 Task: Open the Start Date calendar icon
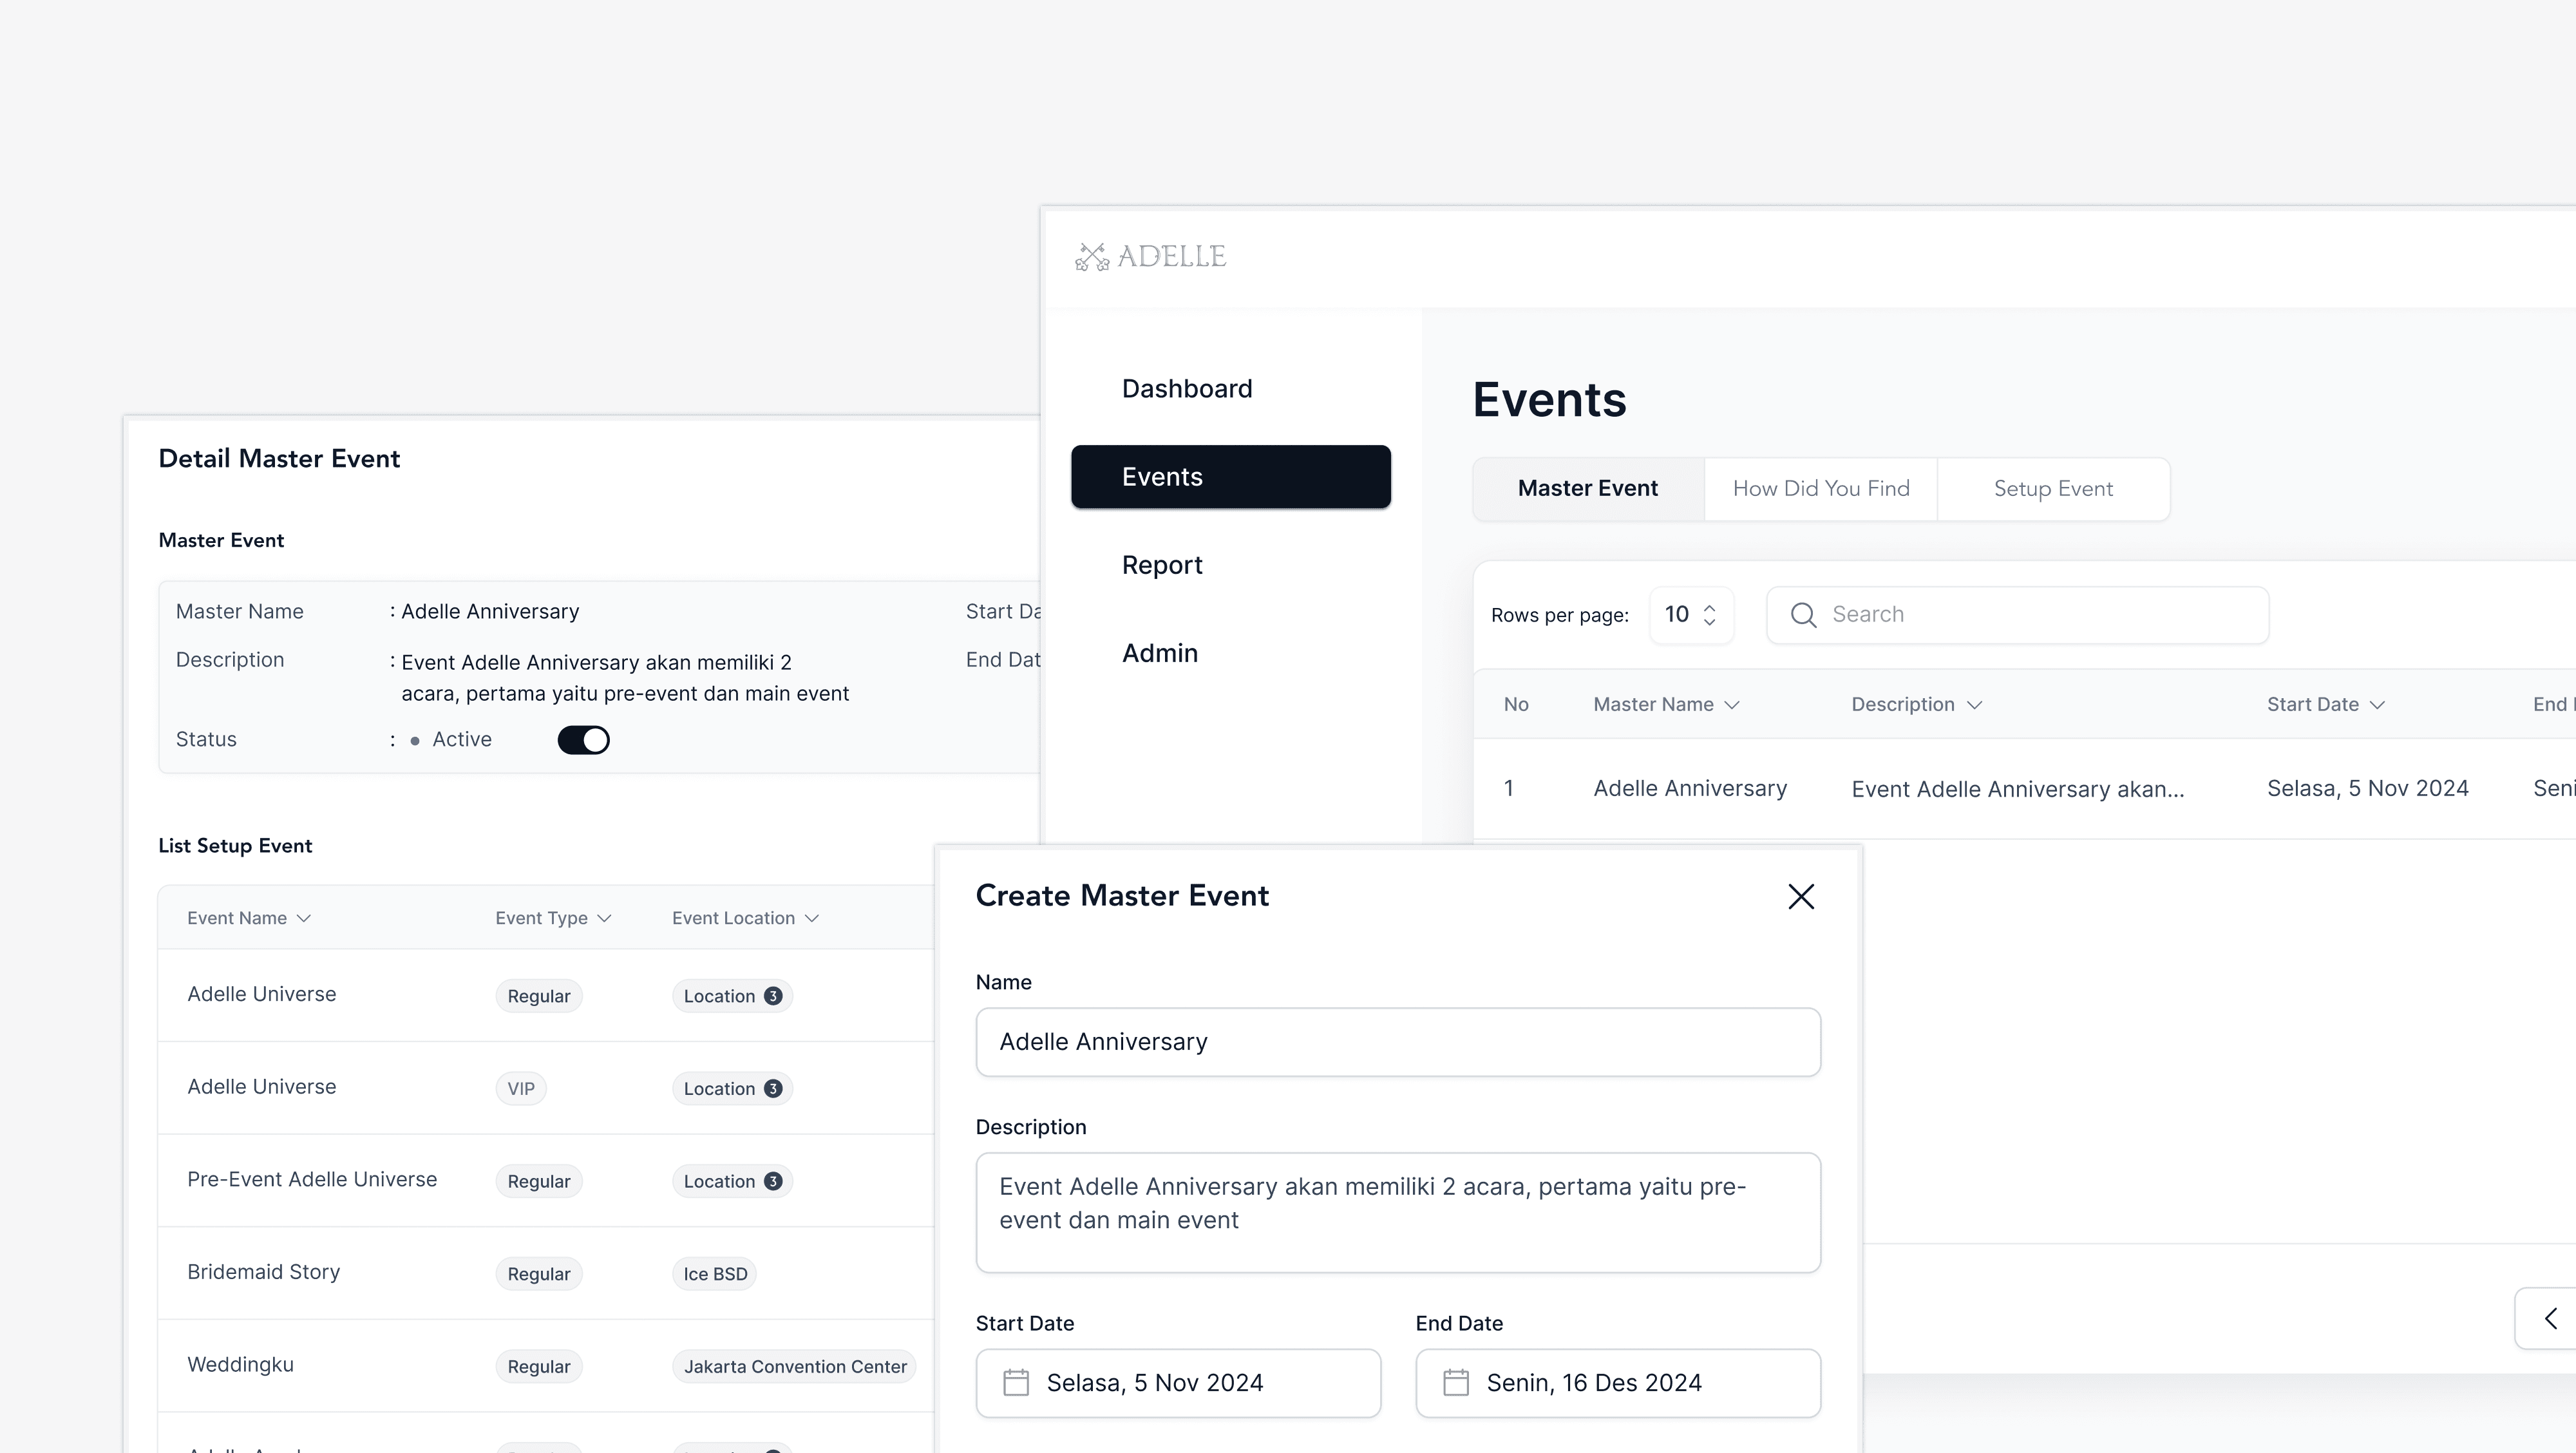pos(1016,1383)
